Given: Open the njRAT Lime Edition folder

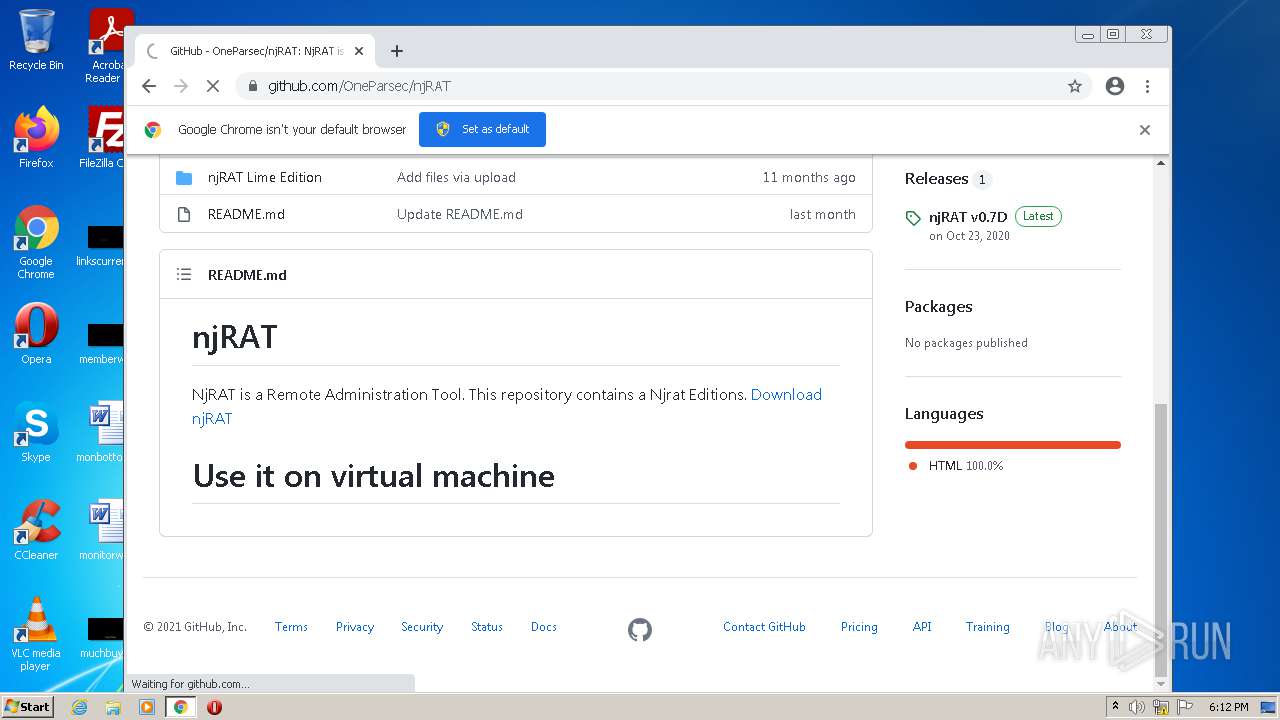Looking at the screenshot, I should 265,177.
